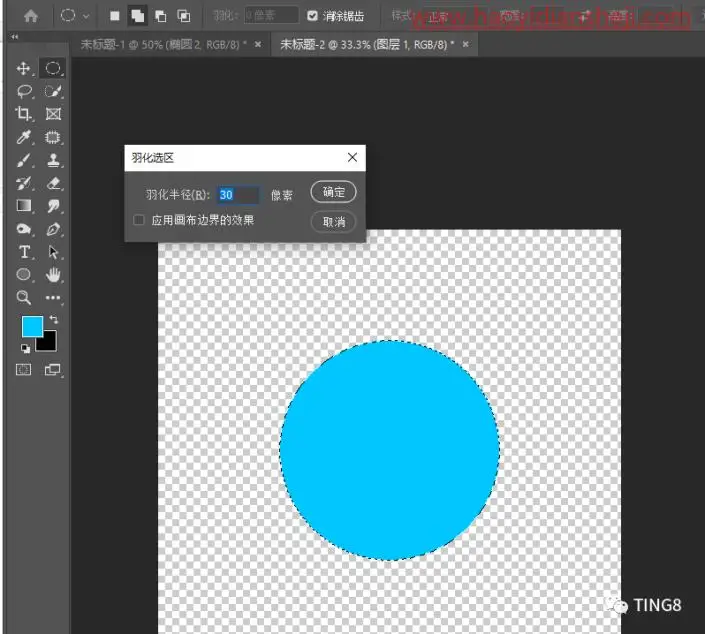Cancel feather dialog with 取消 button
This screenshot has width=705, height=634.
tap(334, 222)
